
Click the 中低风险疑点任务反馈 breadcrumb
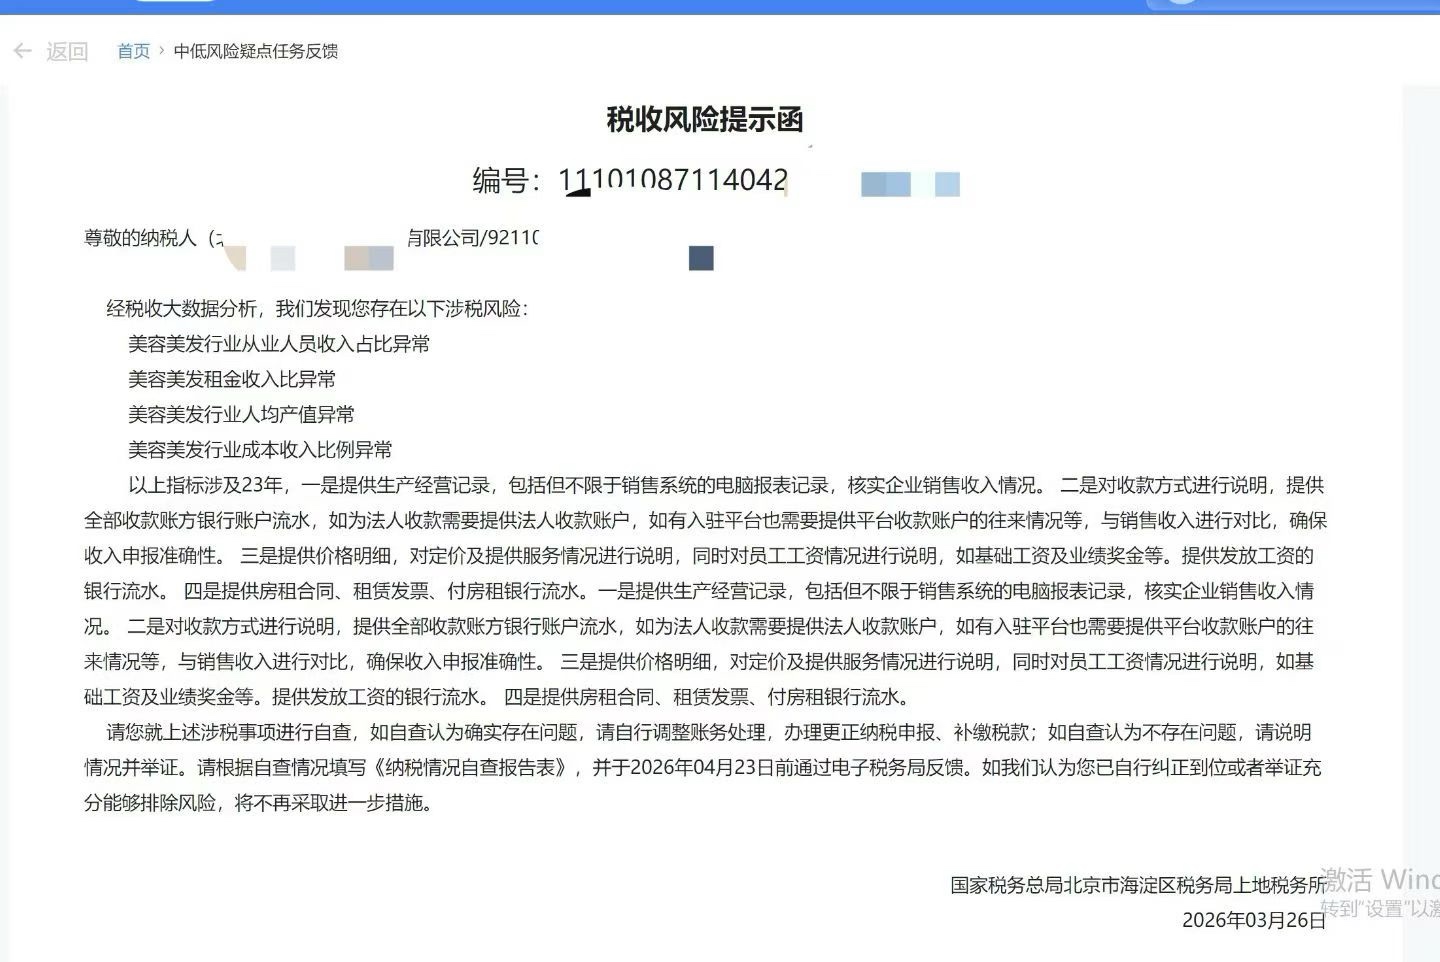click(256, 51)
